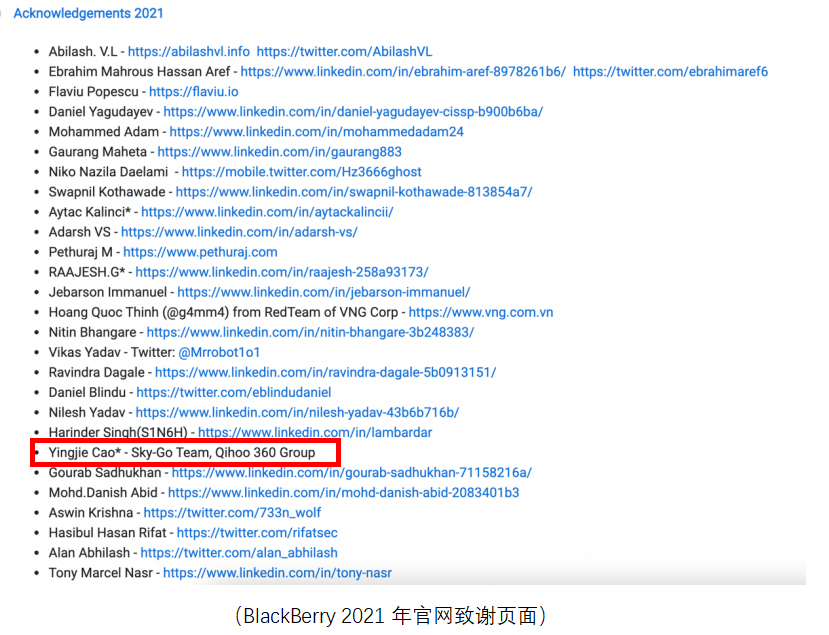This screenshot has width=829, height=635.
Task: Open Daniel Yagudayev's LinkedIn link
Action: point(353,112)
